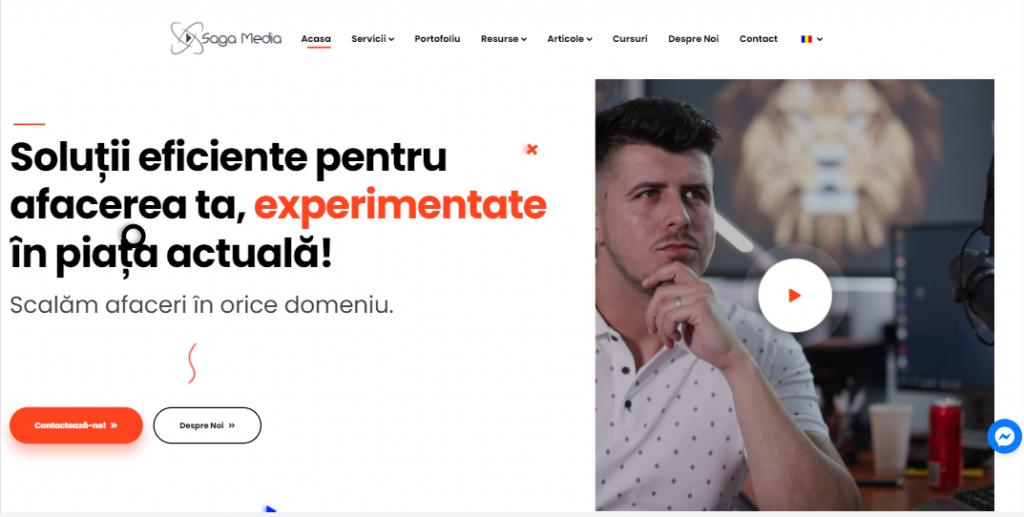
Task: Click the red X decoration near the headline
Action: [x=532, y=149]
